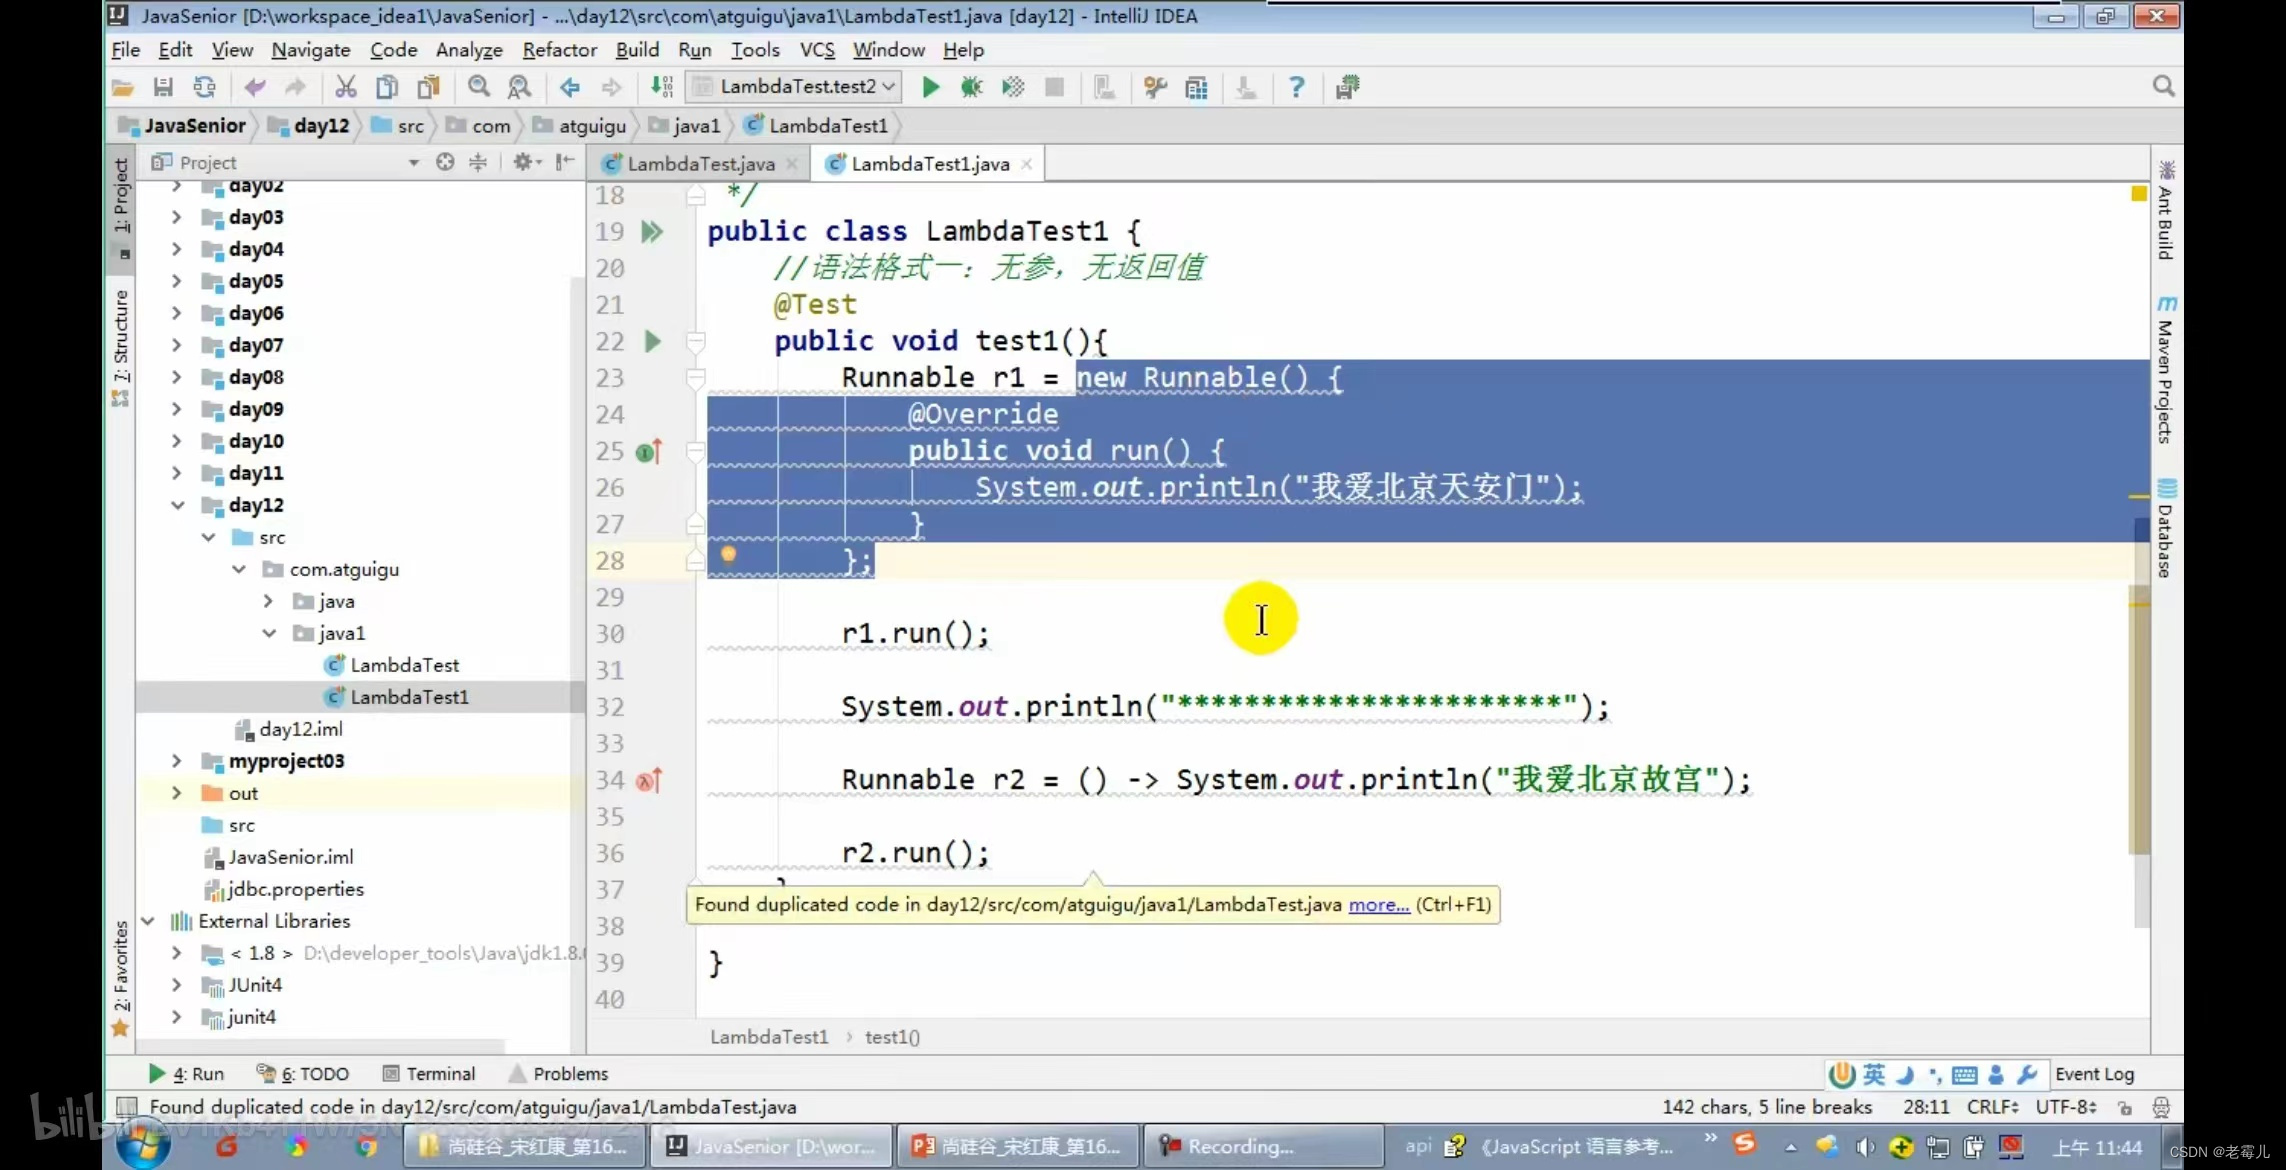Toggle the 1: Project tool window
The image size is (2286, 1170).
pos(121,195)
